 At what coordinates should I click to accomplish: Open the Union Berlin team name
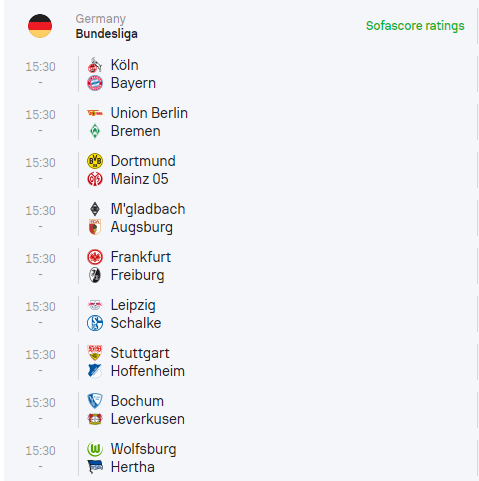pos(149,113)
